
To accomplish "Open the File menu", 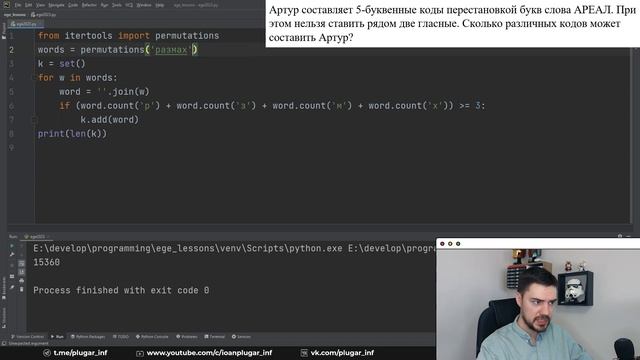I will [x=18, y=5].
